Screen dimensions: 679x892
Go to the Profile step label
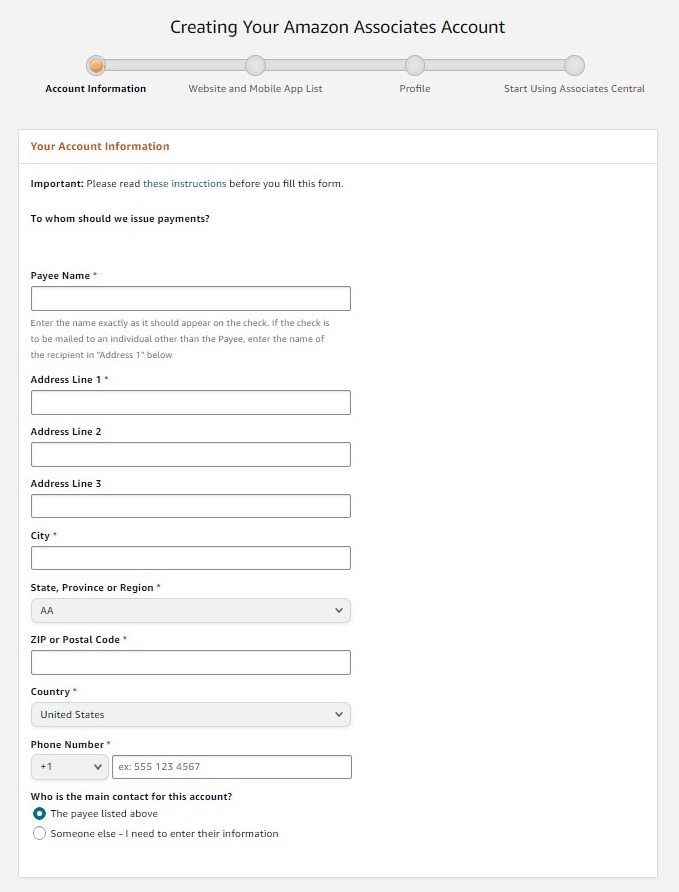(x=415, y=89)
